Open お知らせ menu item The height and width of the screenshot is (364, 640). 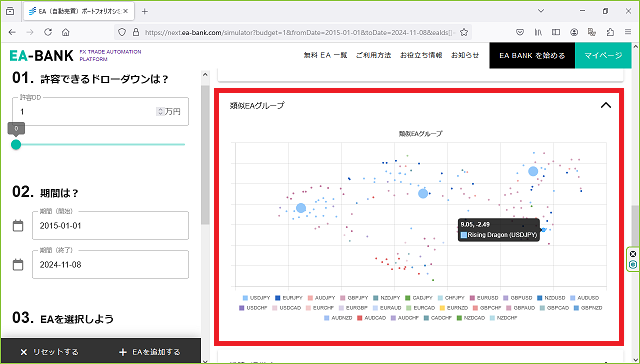click(x=465, y=55)
